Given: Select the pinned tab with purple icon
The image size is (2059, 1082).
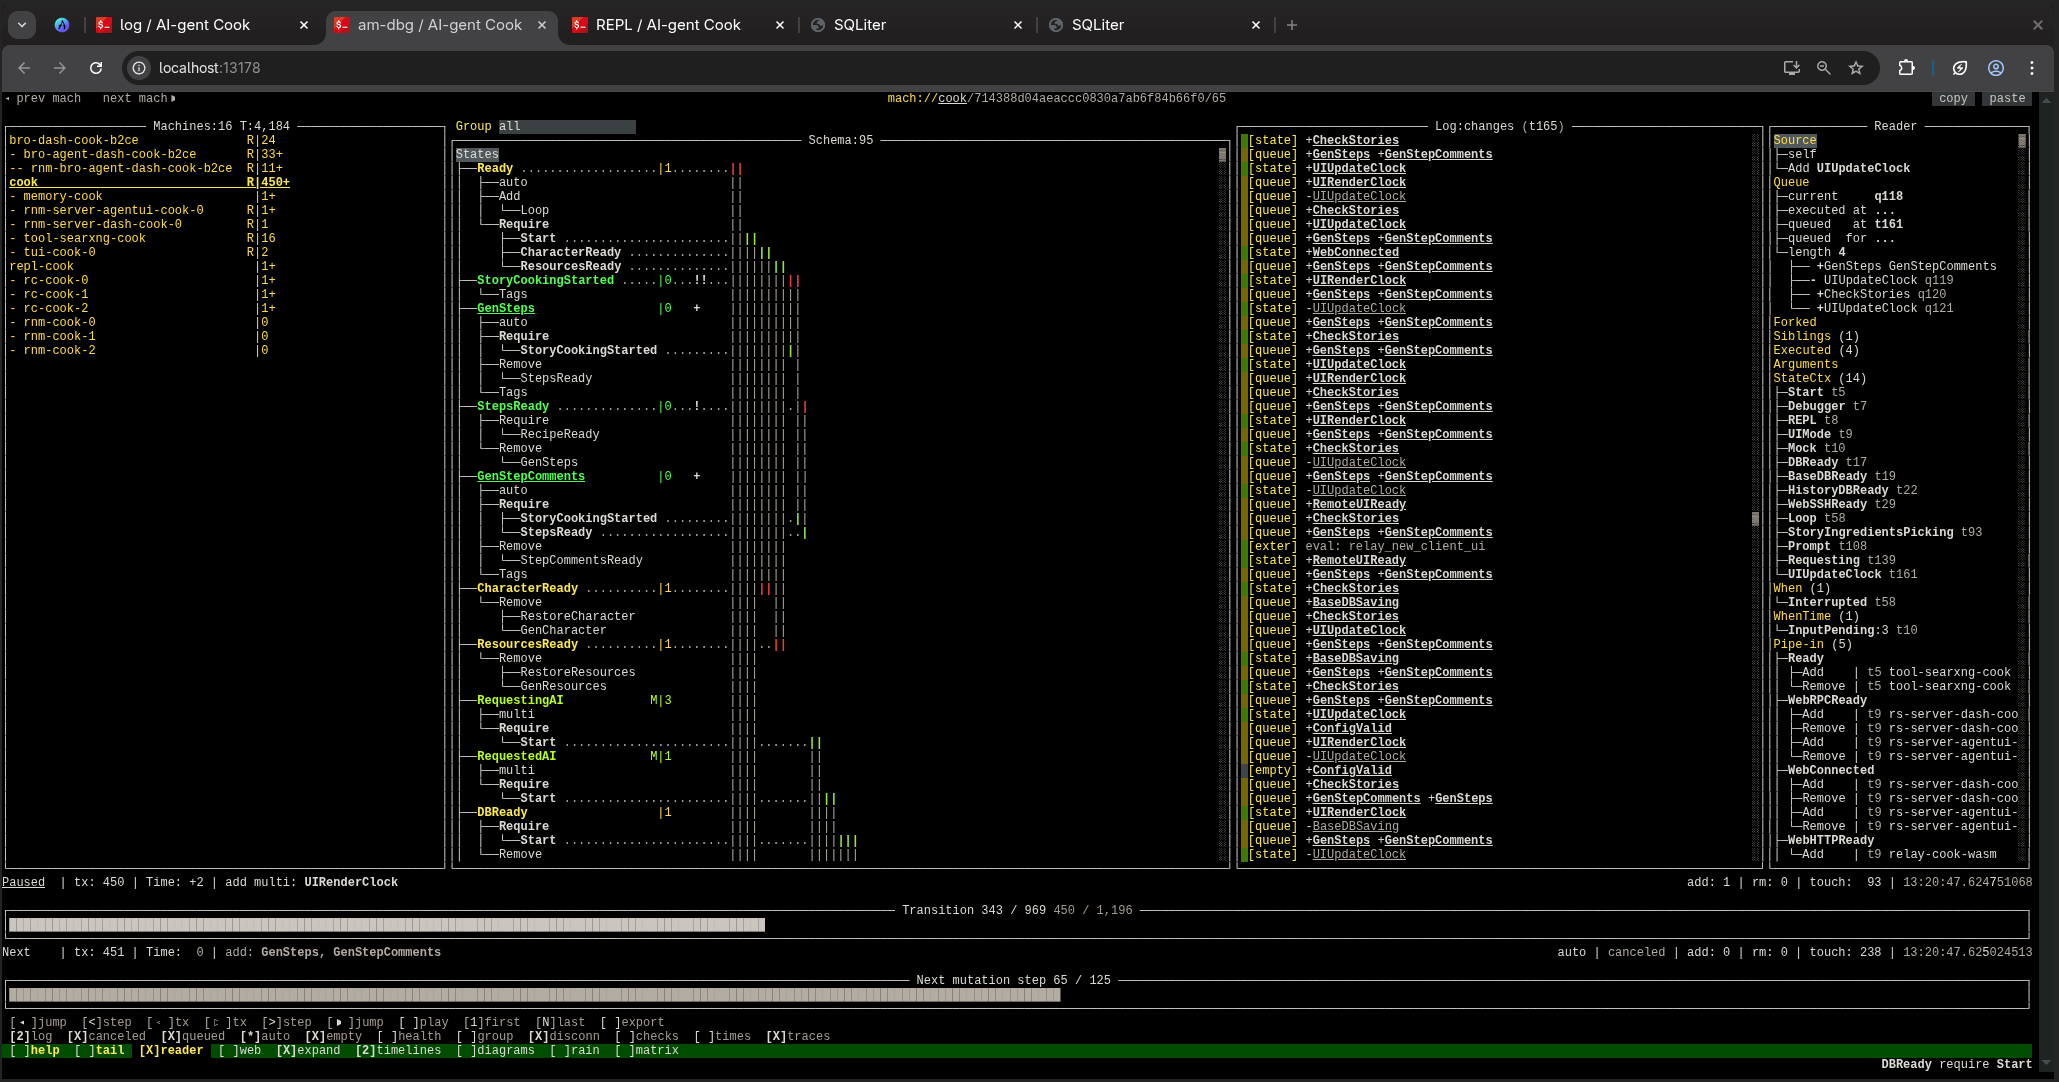Looking at the screenshot, I should click(62, 25).
